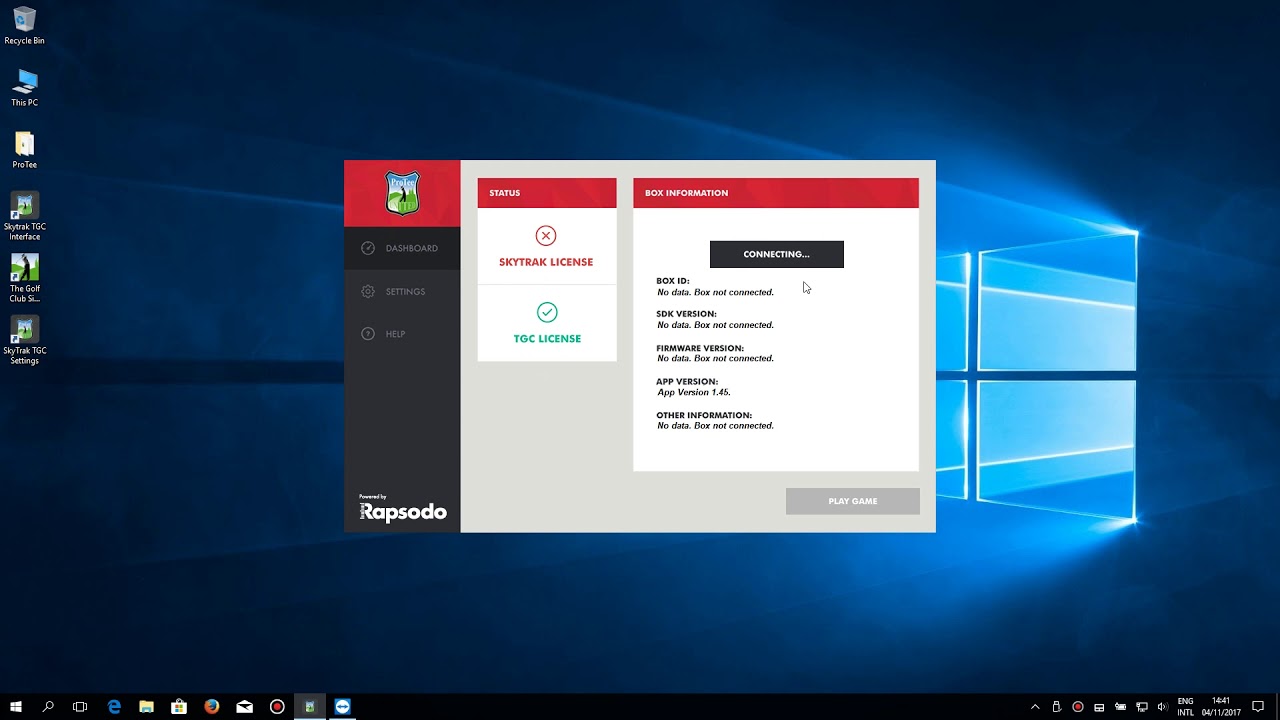Click the STATUS panel header

coord(547,193)
